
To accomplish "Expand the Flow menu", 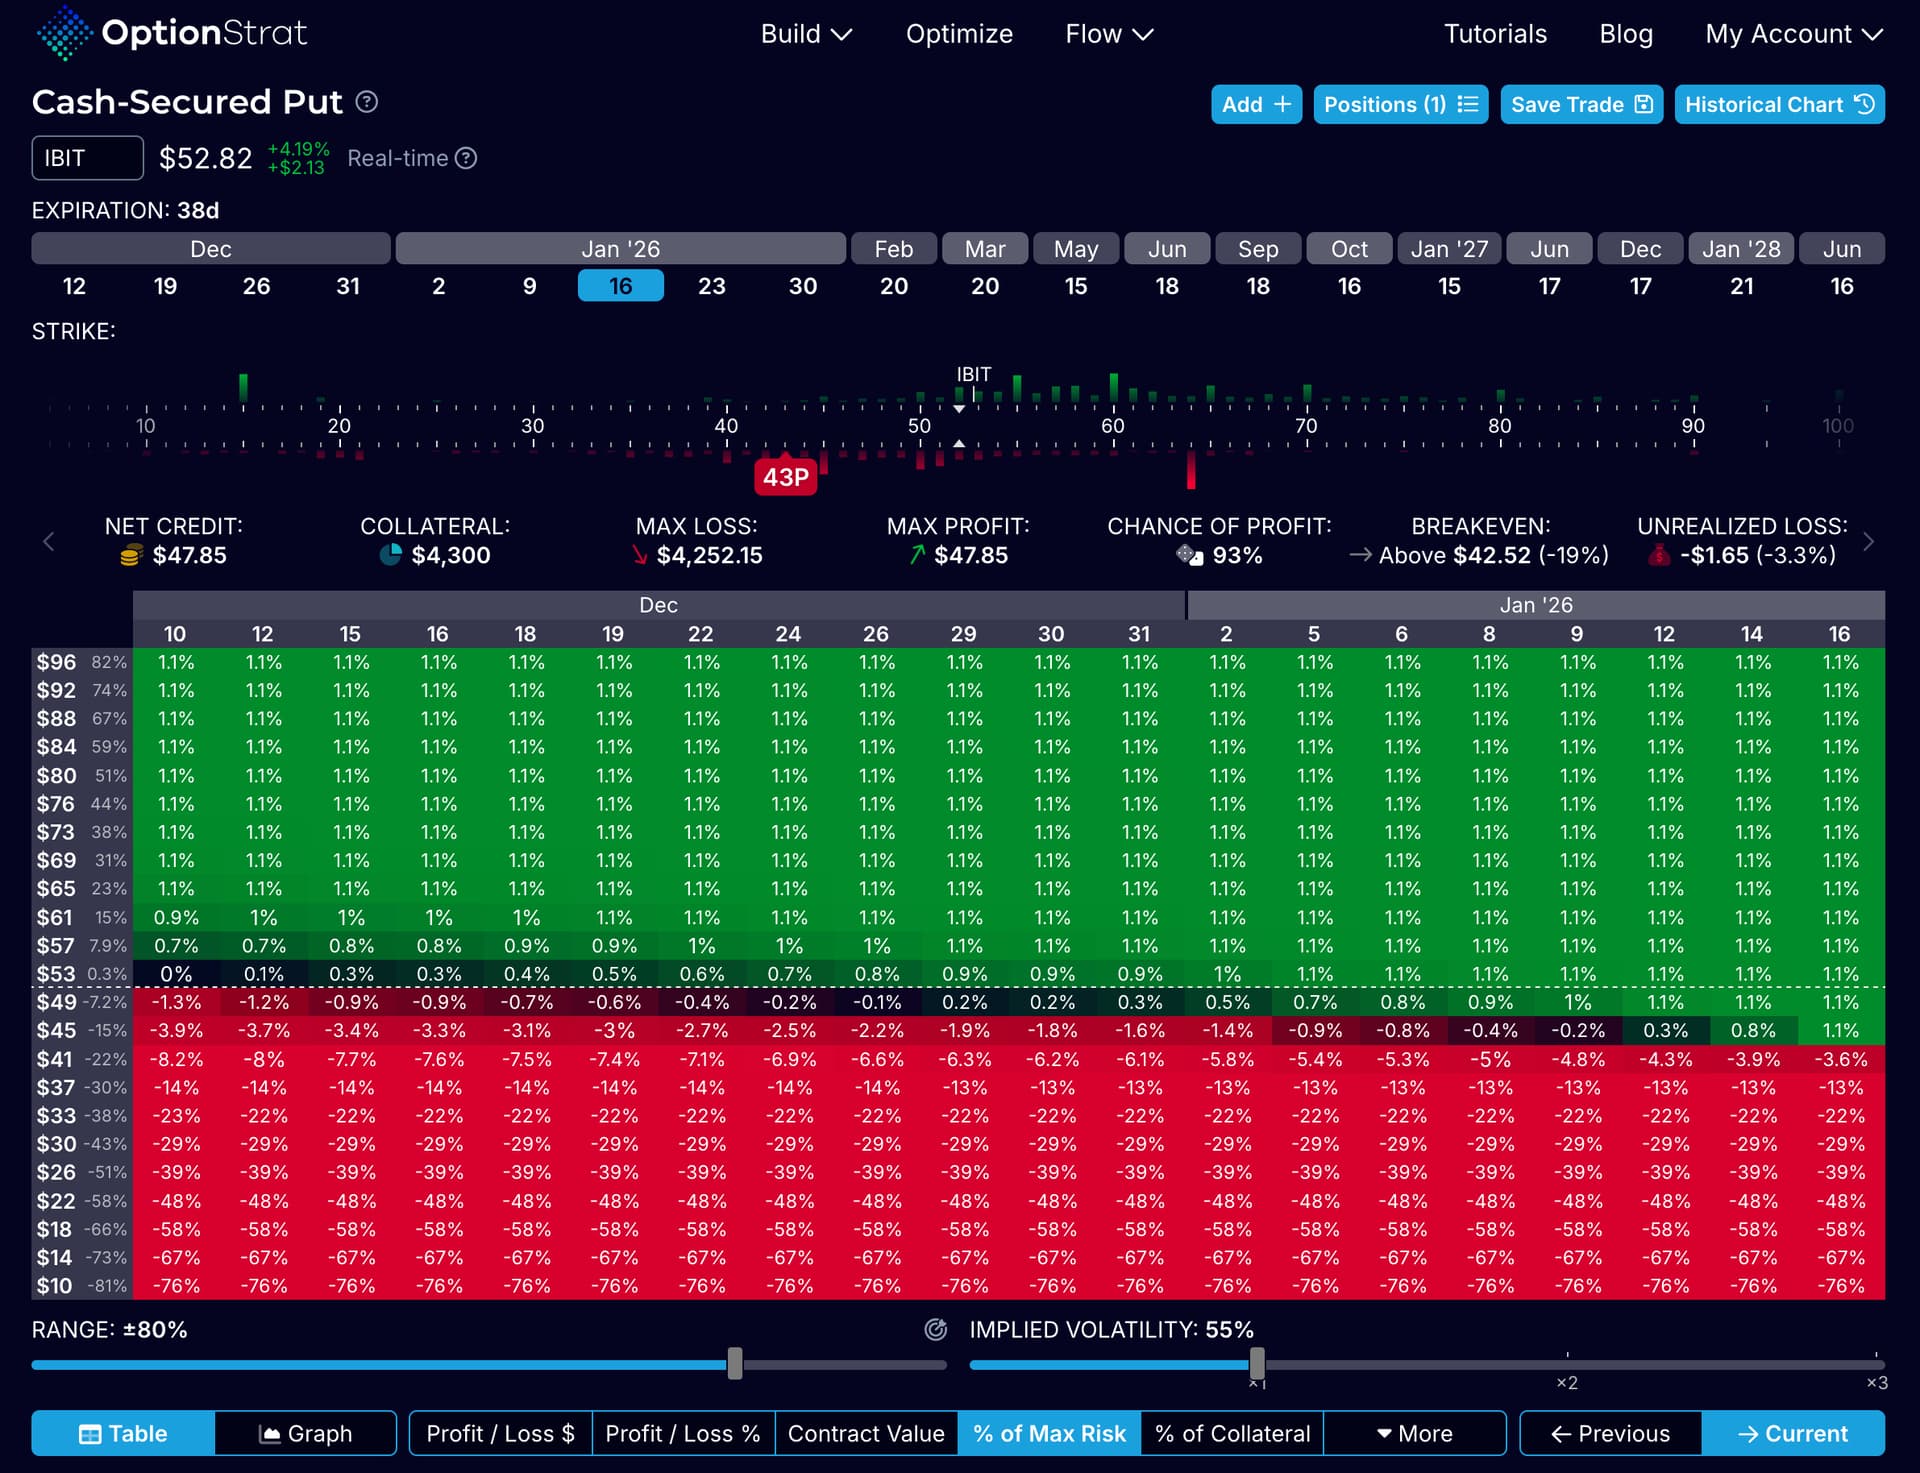I will coord(1108,34).
